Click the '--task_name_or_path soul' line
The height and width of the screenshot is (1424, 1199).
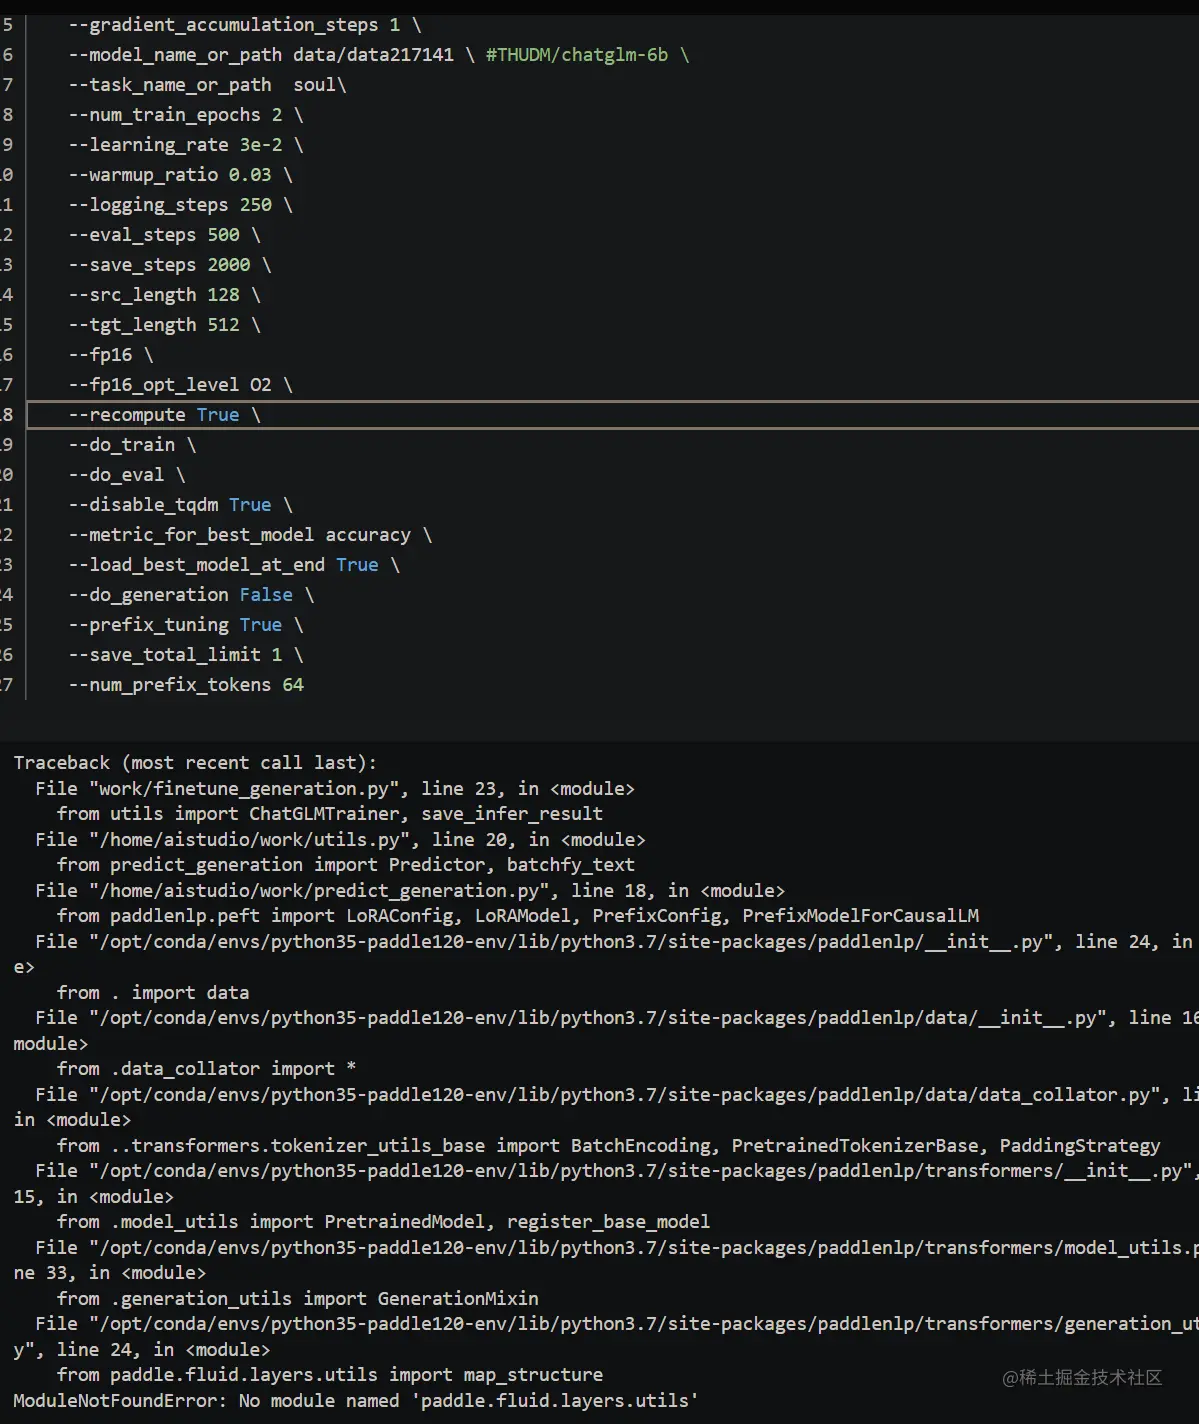(x=207, y=84)
